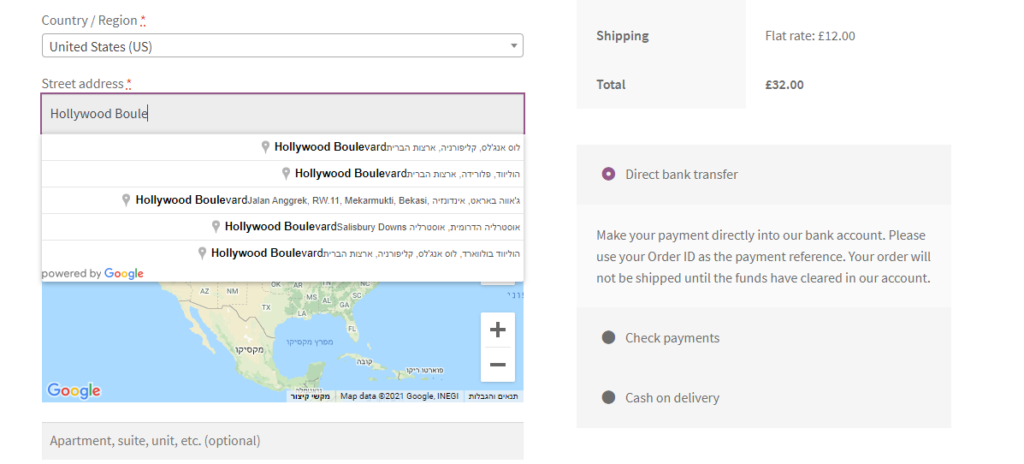Click the Google logo on the map

pos(73,391)
